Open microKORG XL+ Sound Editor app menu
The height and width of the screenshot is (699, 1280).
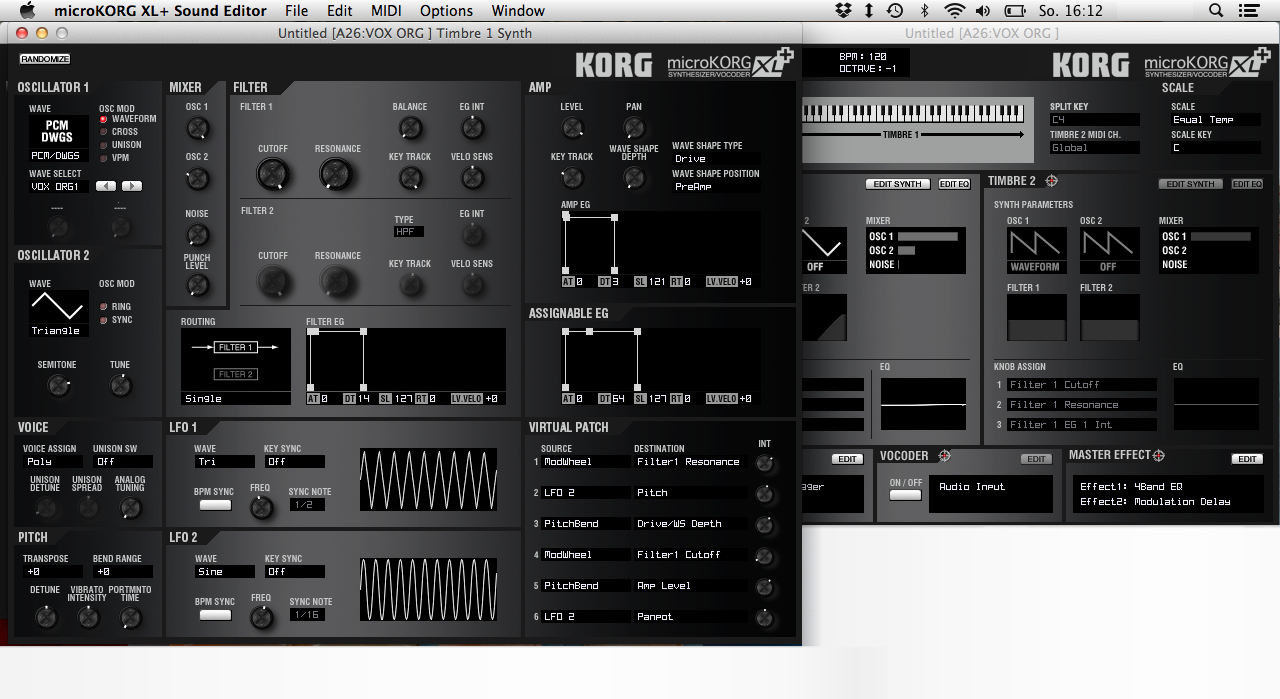click(161, 11)
